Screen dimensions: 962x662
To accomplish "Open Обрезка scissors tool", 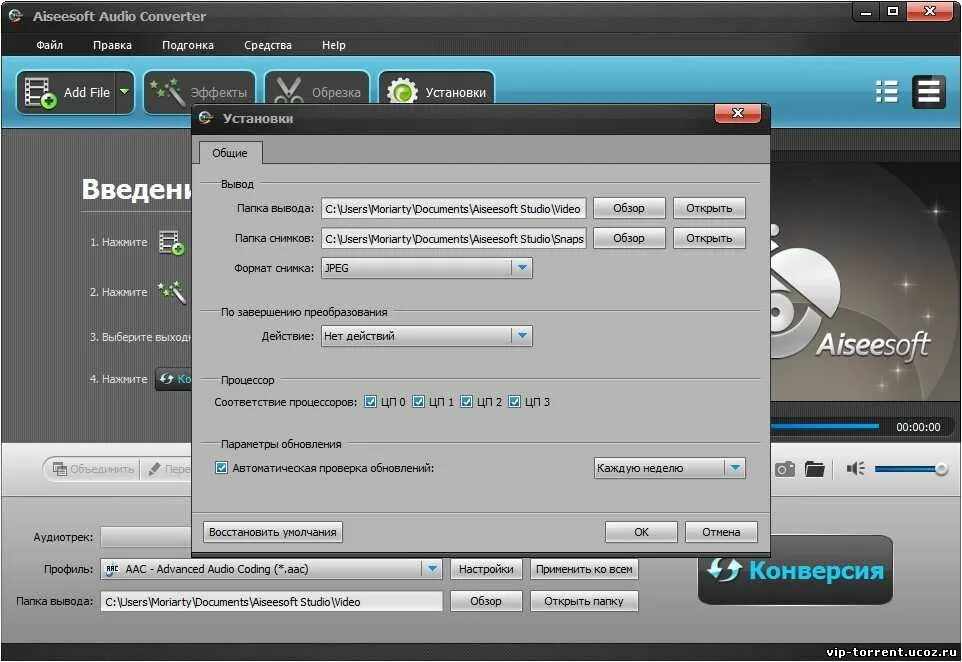I will (x=318, y=93).
